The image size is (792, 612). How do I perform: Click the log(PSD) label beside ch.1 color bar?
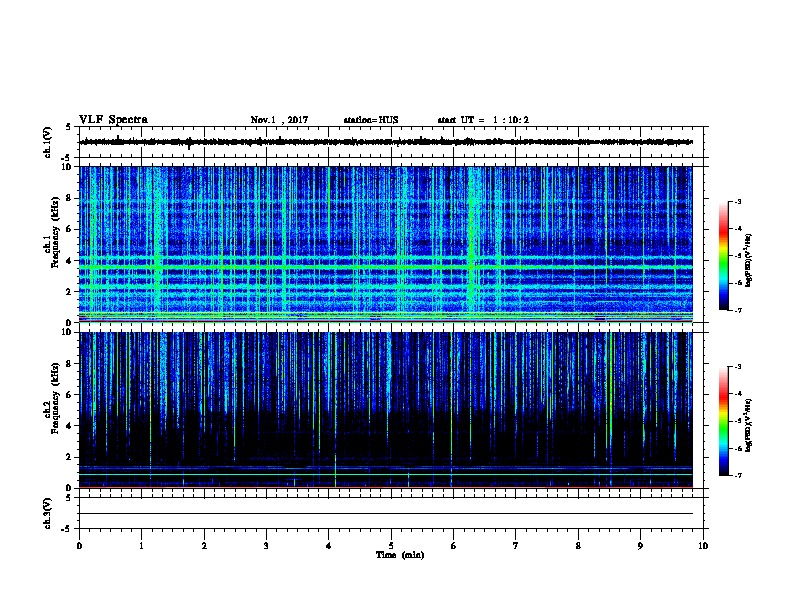tap(749, 261)
